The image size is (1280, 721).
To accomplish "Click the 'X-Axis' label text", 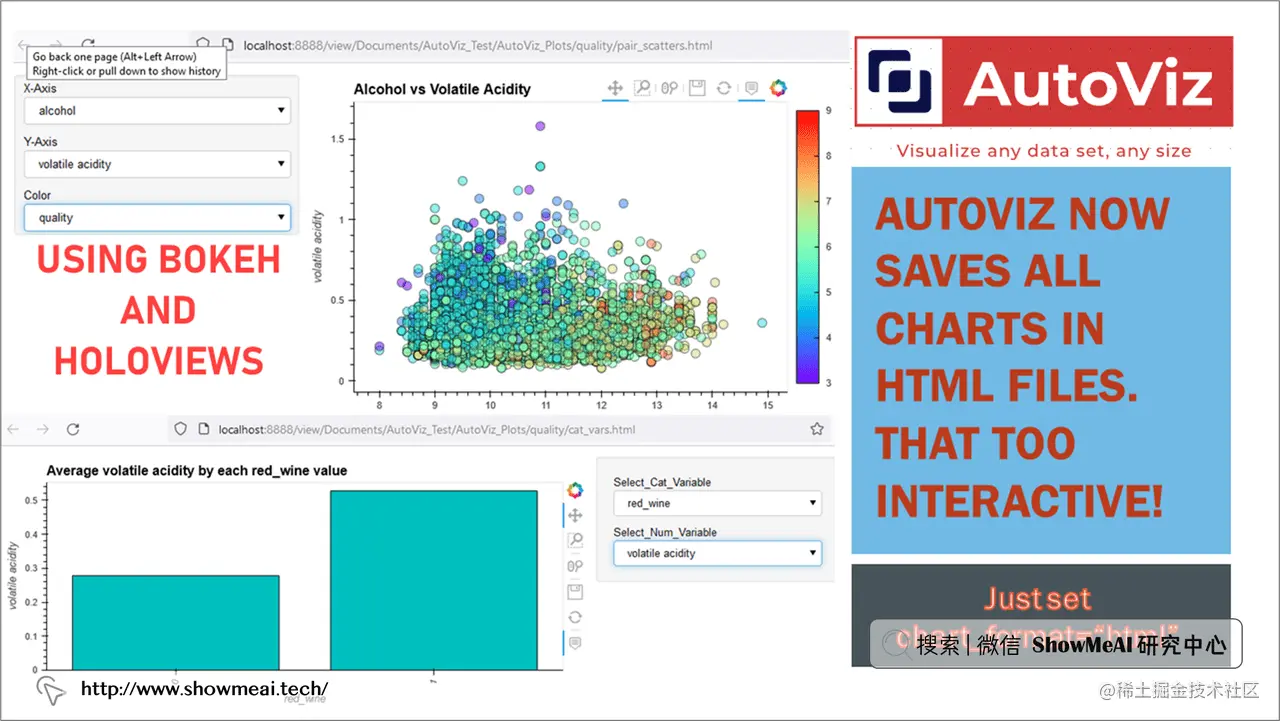I will point(40,88).
